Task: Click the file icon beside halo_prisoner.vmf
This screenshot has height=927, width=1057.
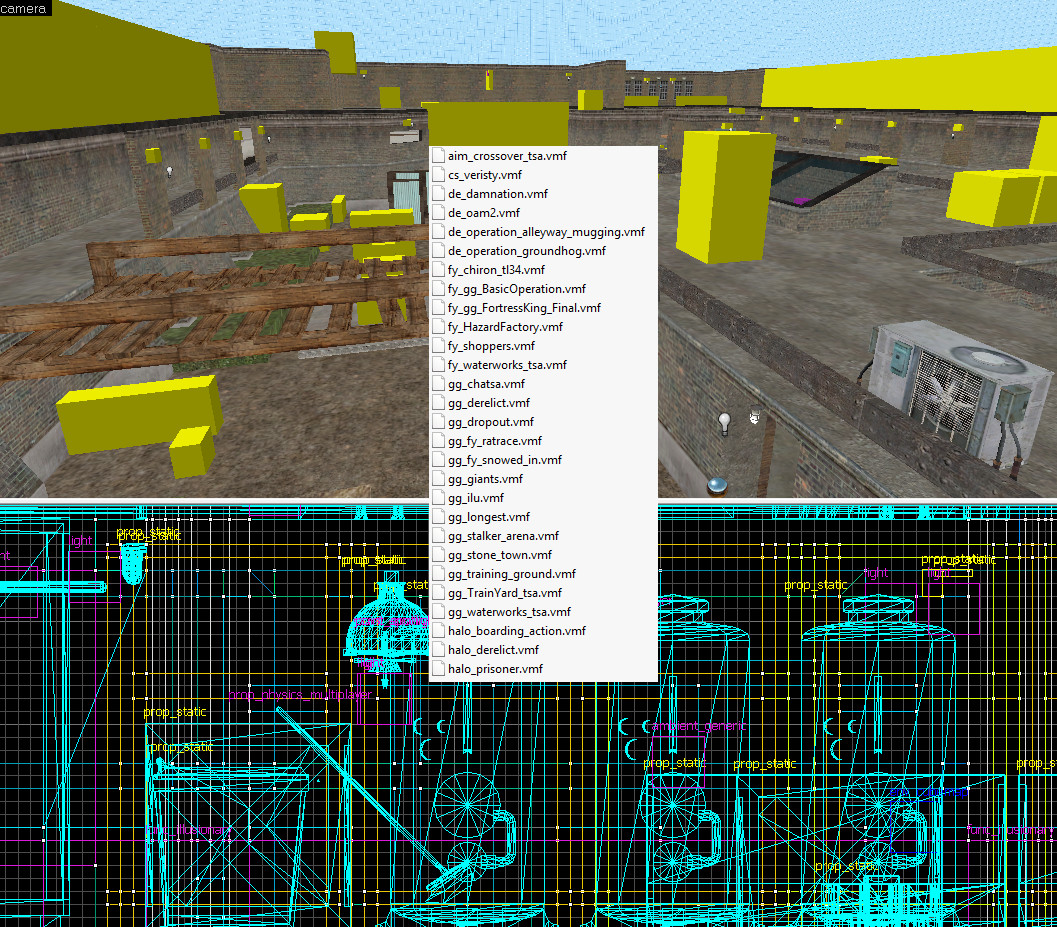Action: pyautogui.click(x=437, y=668)
